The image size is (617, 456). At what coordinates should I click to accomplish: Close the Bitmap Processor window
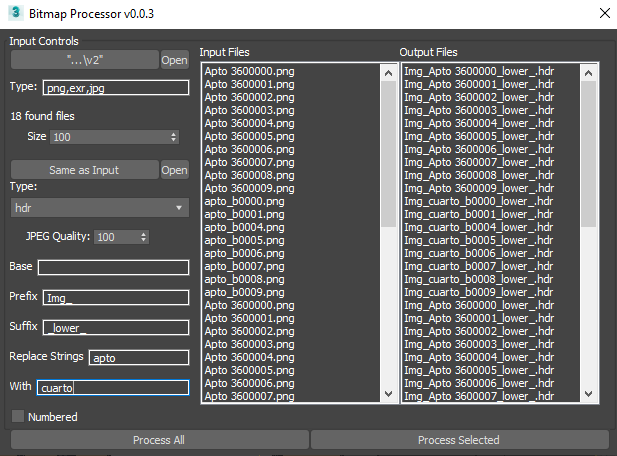pos(605,13)
